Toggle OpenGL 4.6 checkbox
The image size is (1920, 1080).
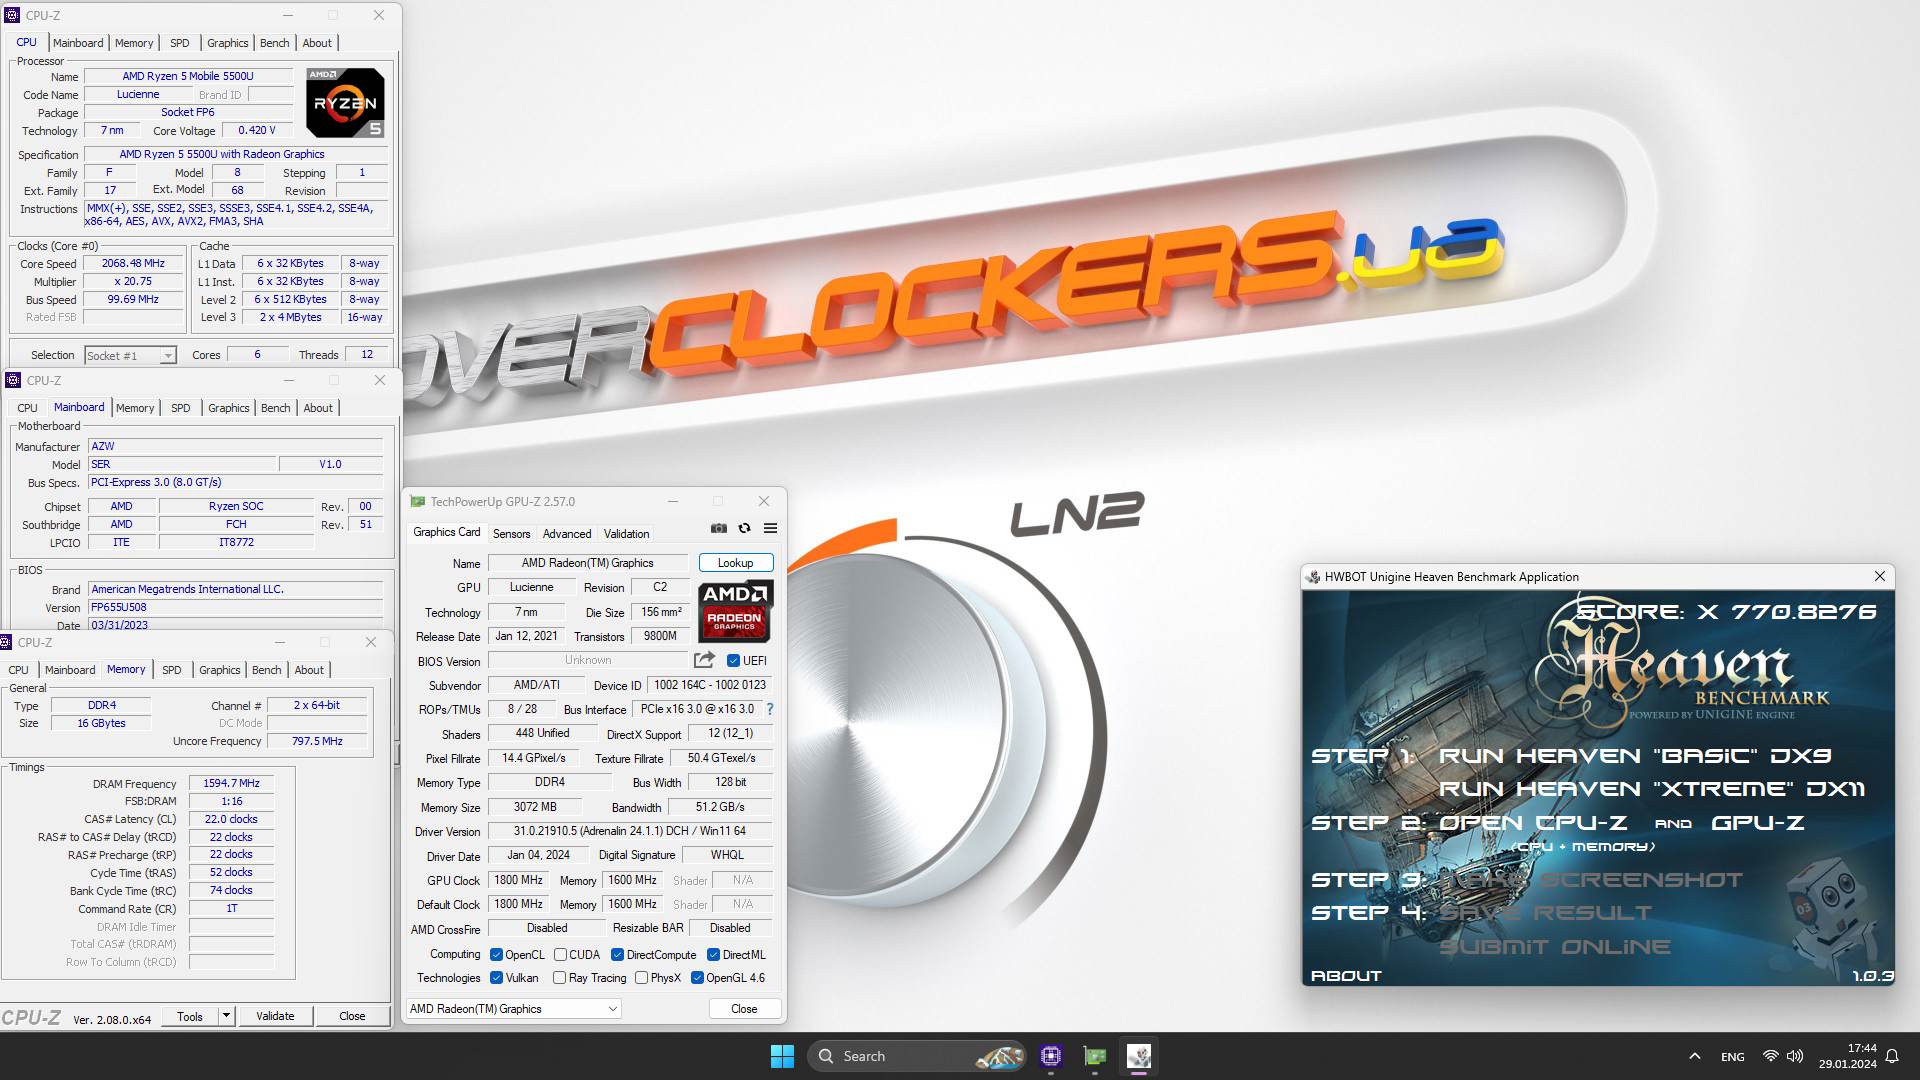coord(697,978)
